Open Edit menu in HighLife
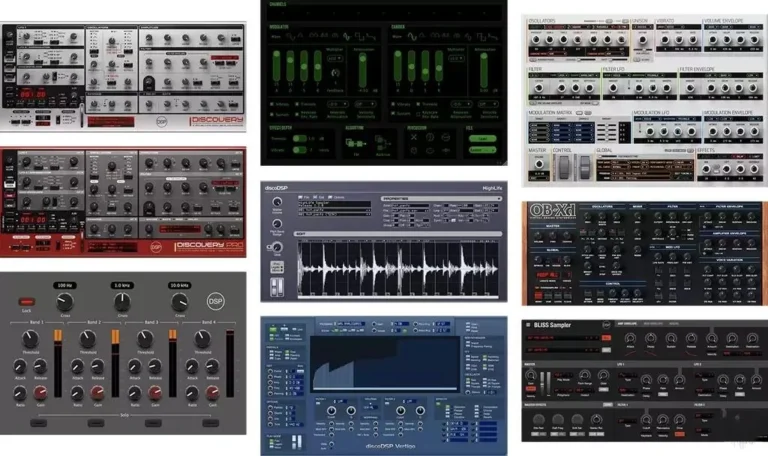768x456 pixels. point(319,197)
